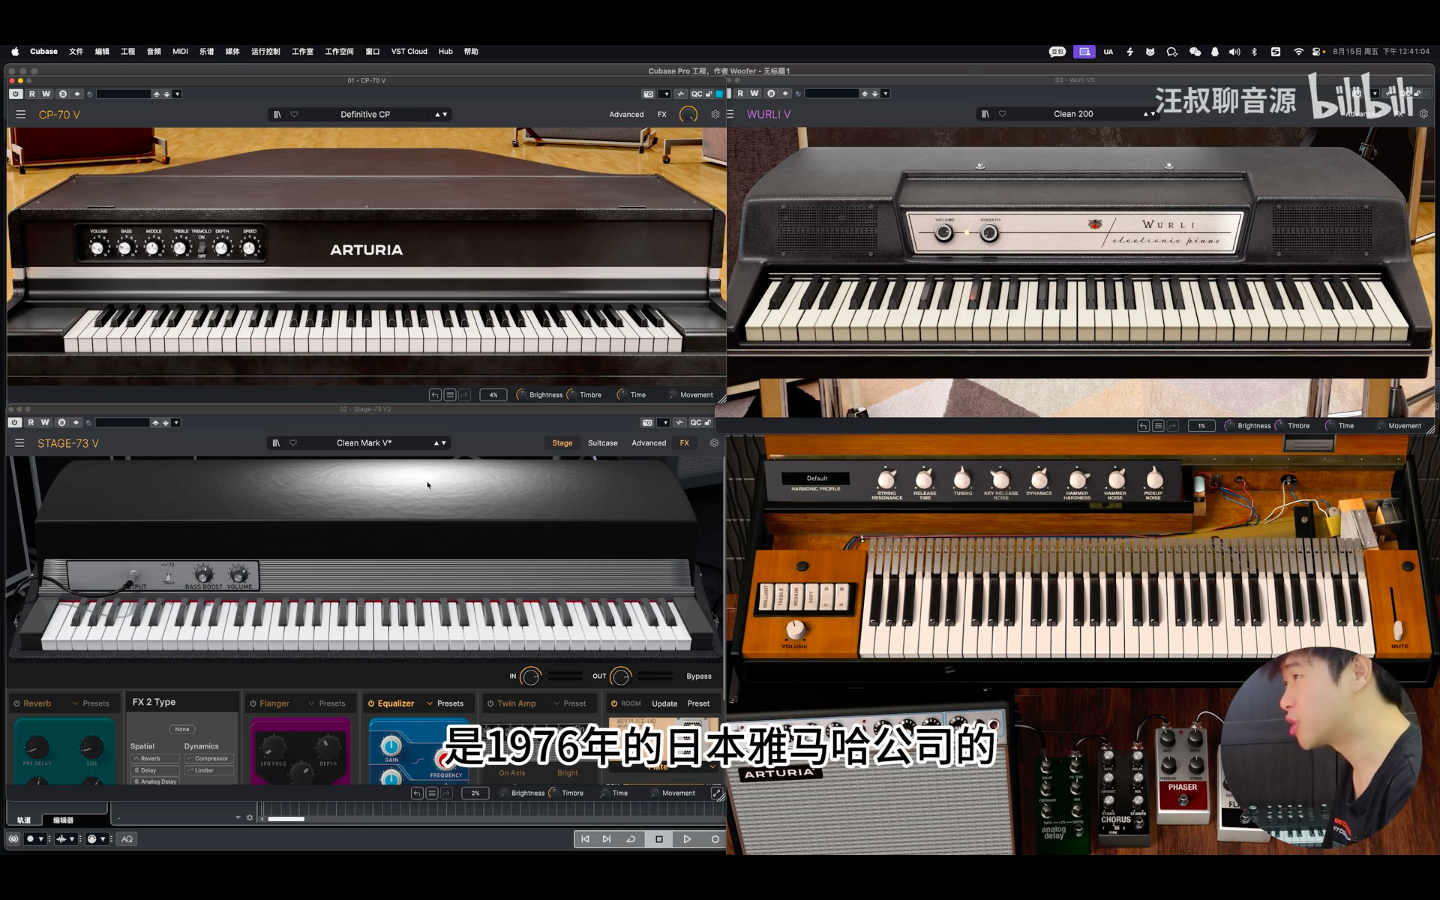Stop playback in the Cubase transport
Viewport: 1440px width, 900px height.
(659, 839)
